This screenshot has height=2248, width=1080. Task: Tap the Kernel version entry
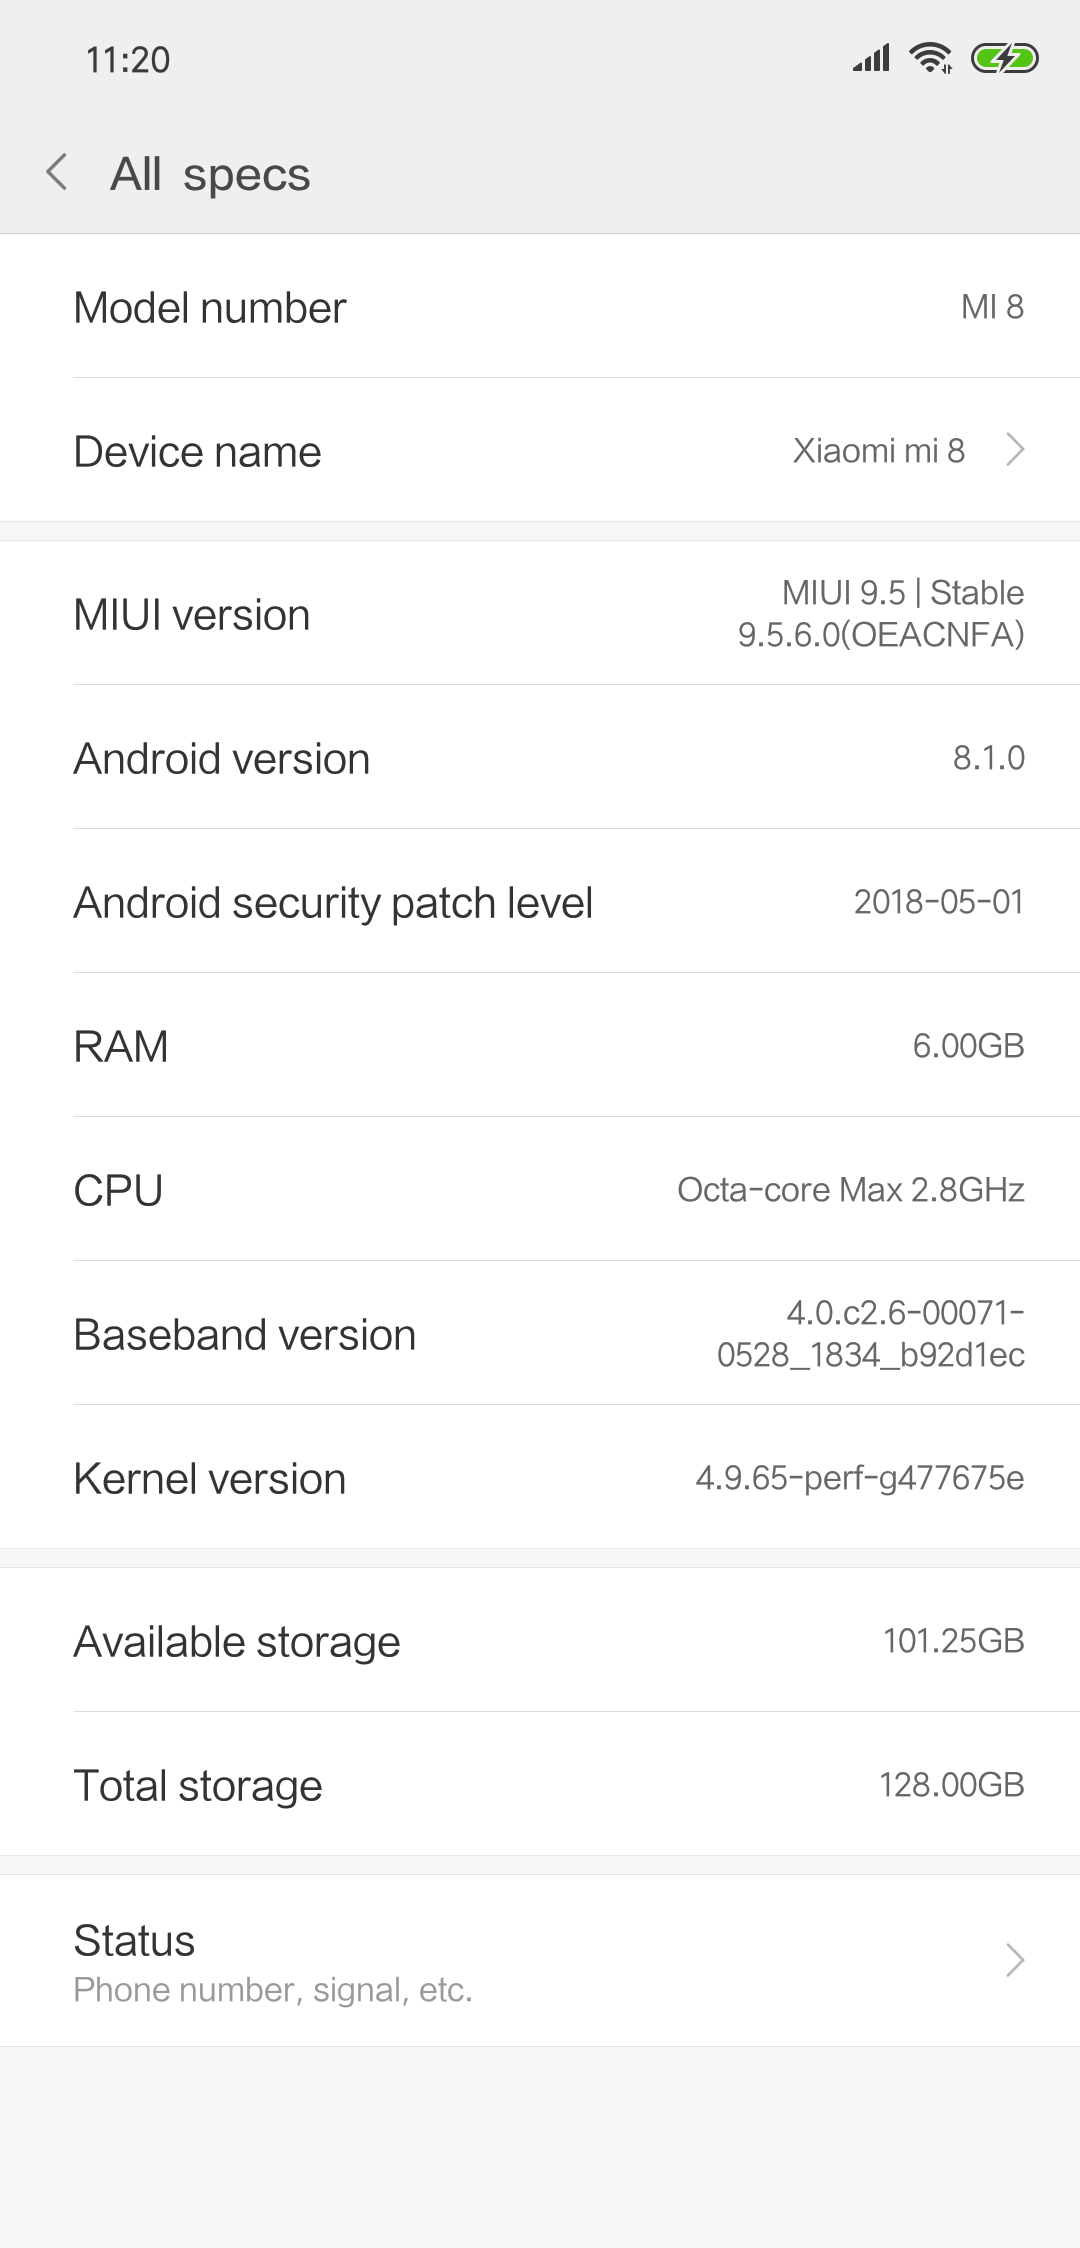click(540, 1478)
